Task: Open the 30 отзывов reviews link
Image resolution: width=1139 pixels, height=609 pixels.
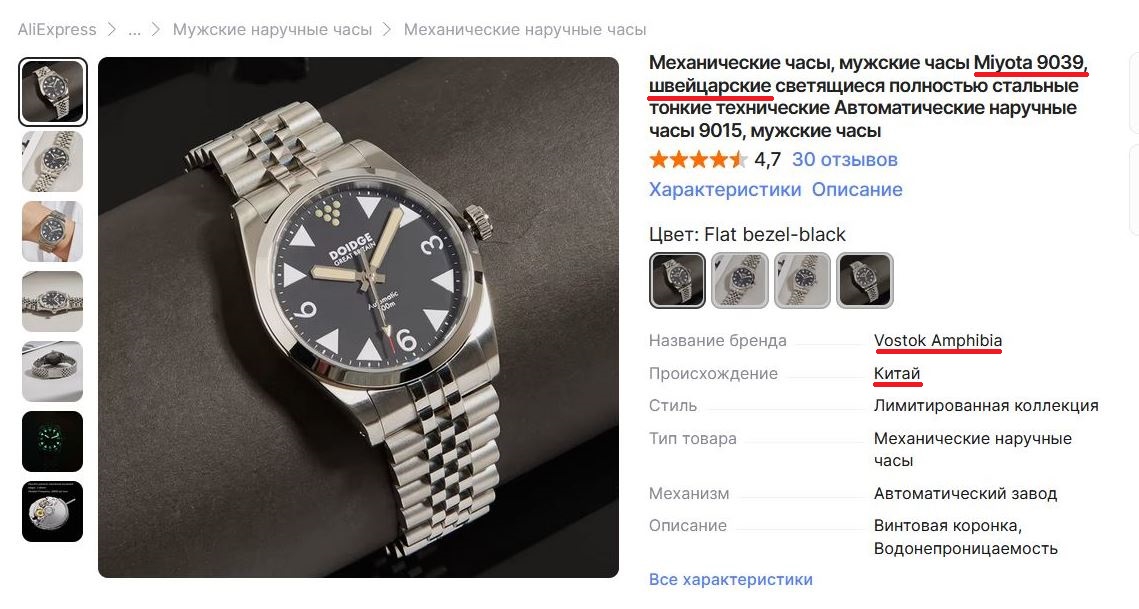Action: pyautogui.click(x=844, y=159)
